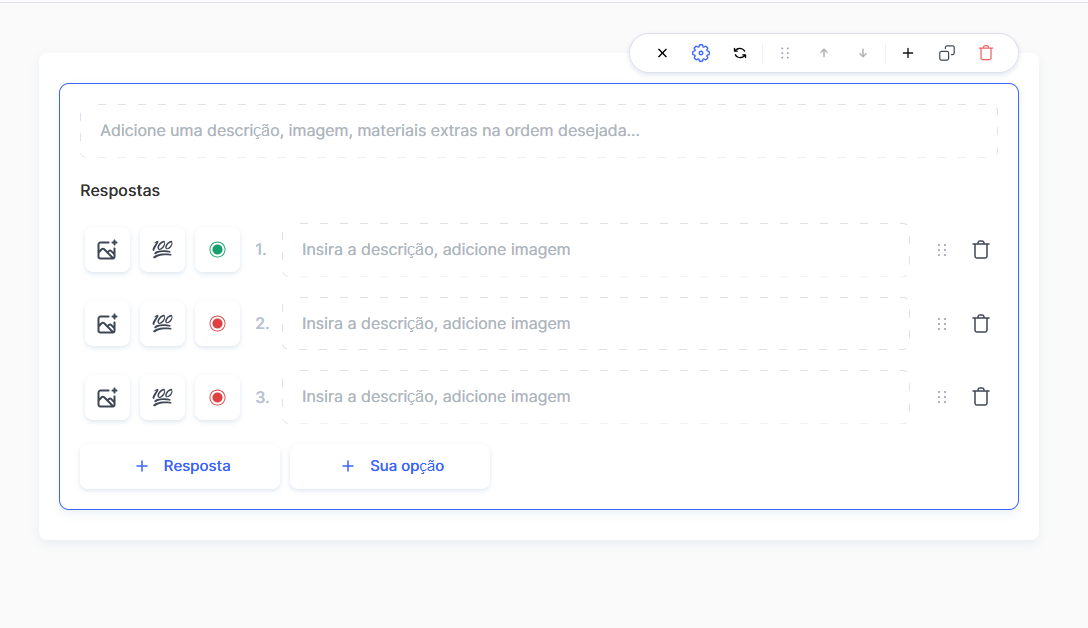Click the plus icon in top toolbar

tap(908, 53)
